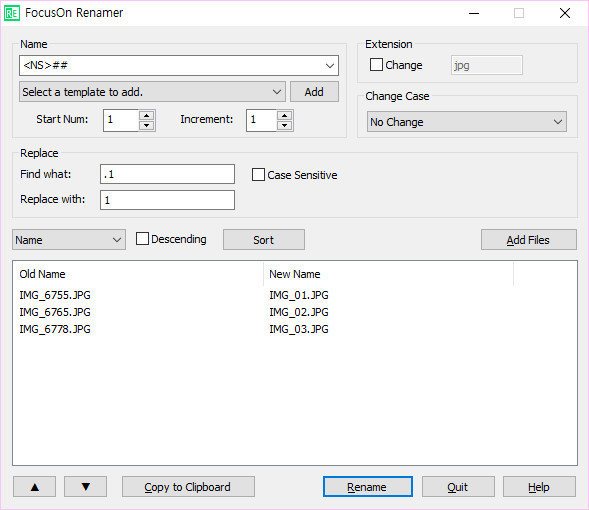Click the FocusOn Renamer app icon
589x510 pixels.
click(x=12, y=13)
